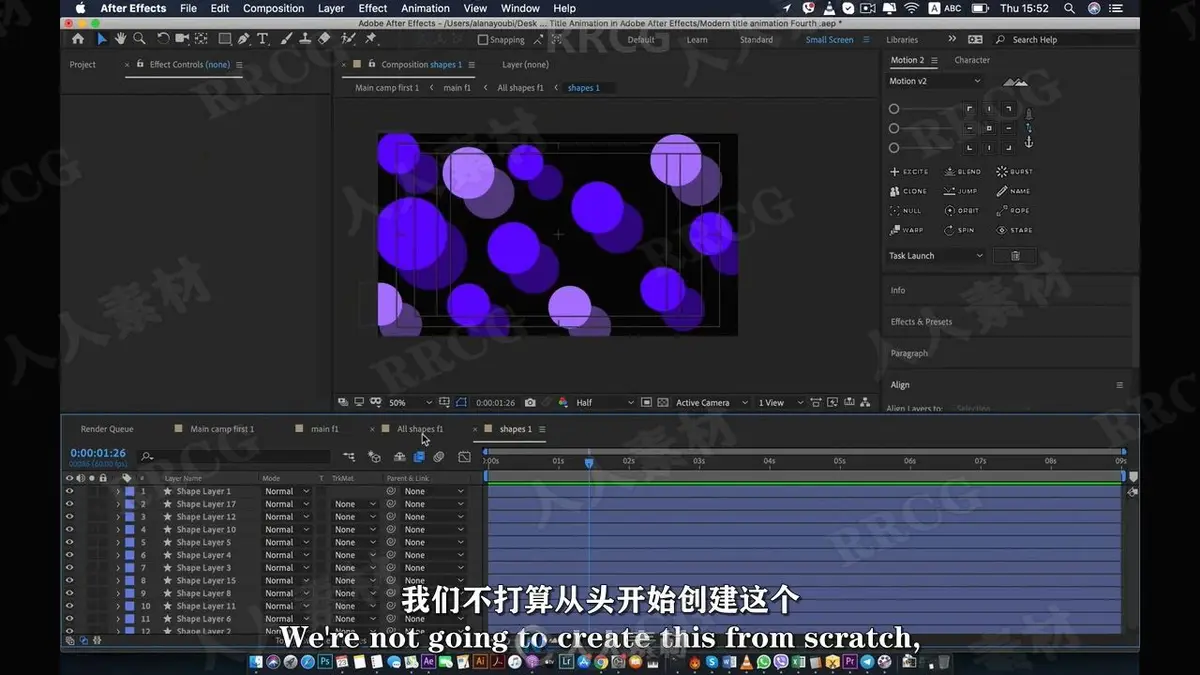Switch to Small Screen workspace

pyautogui.click(x=830, y=40)
